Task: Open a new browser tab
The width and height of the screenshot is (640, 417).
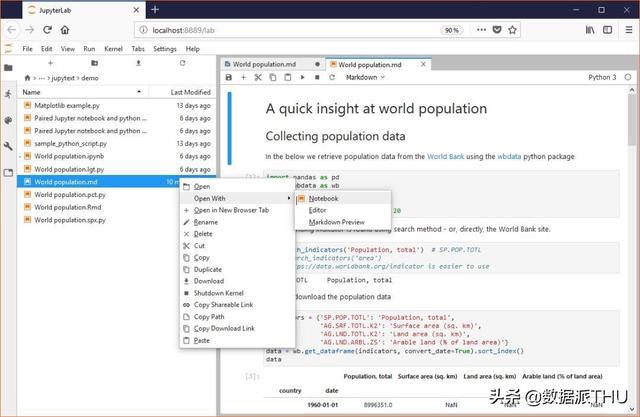Action: pyautogui.click(x=155, y=10)
